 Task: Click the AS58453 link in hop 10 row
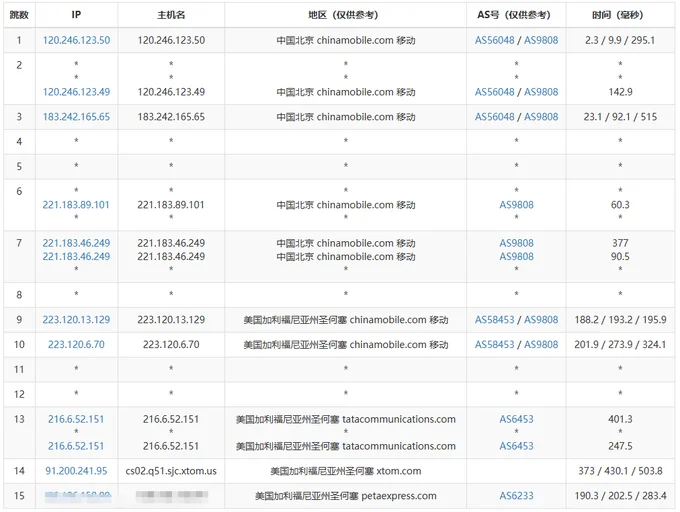click(494, 344)
